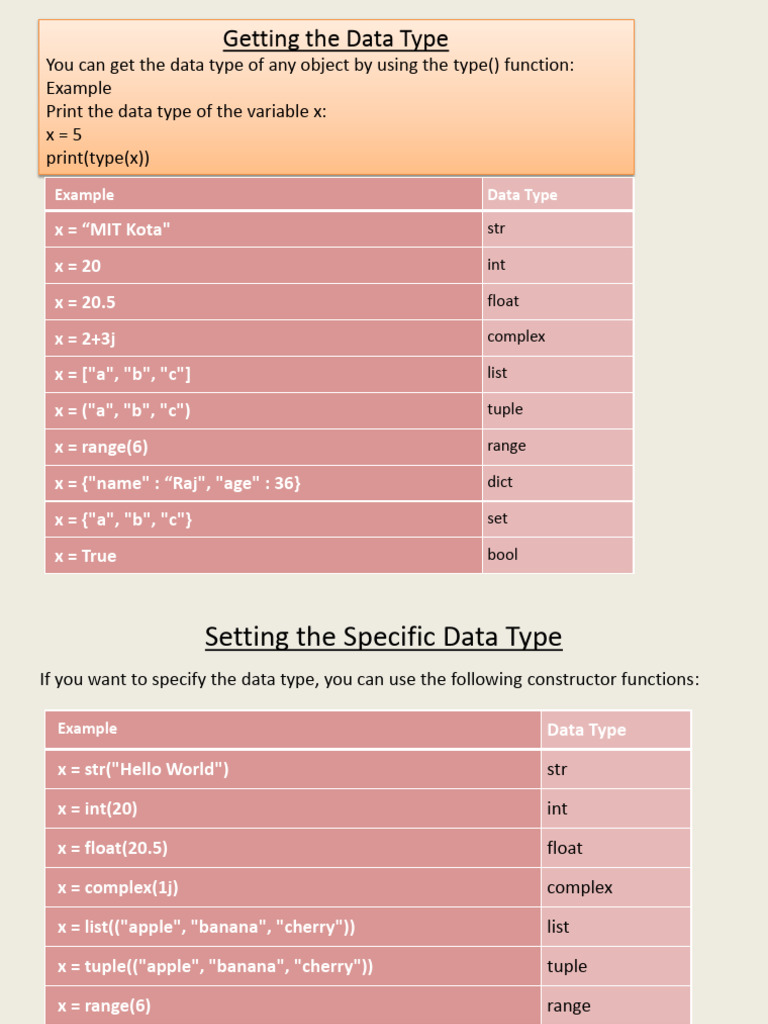Image resolution: width=768 pixels, height=1024 pixels.
Task: Click the tuple data type cell in first table
Action: 558,410
